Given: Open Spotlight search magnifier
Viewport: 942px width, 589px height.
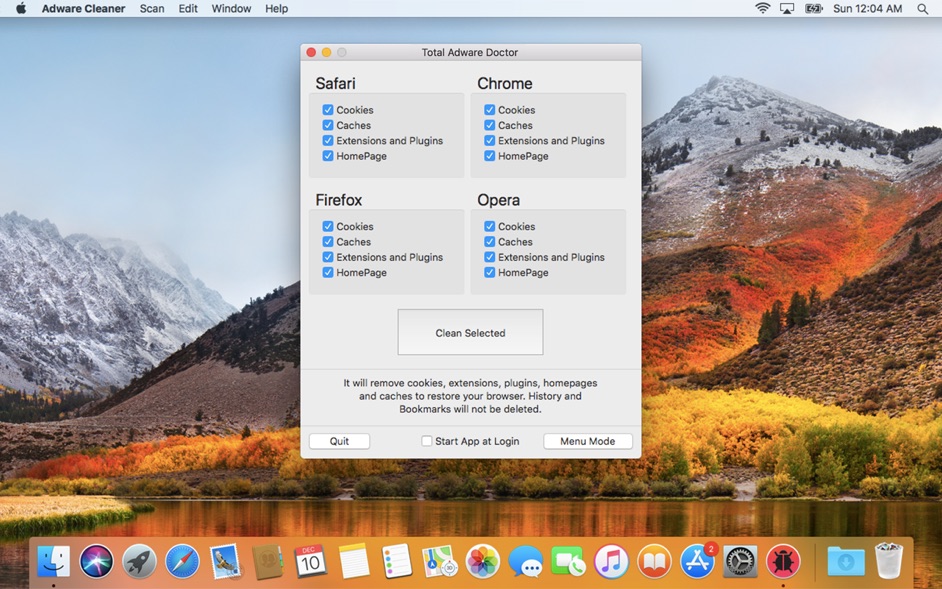Looking at the screenshot, I should pos(922,8).
